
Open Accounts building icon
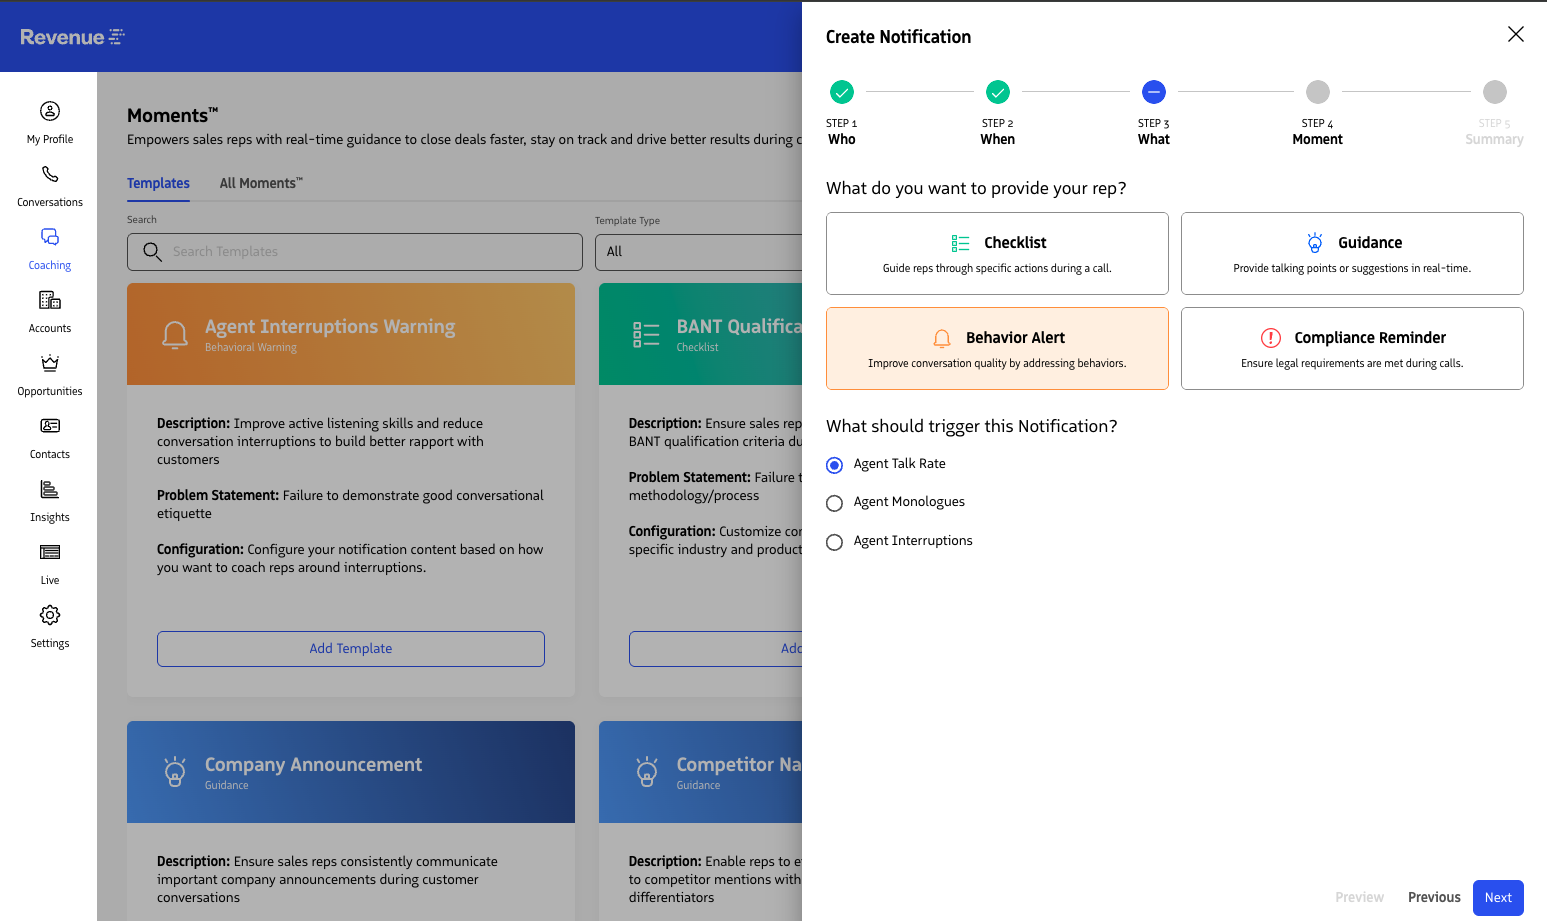[50, 300]
